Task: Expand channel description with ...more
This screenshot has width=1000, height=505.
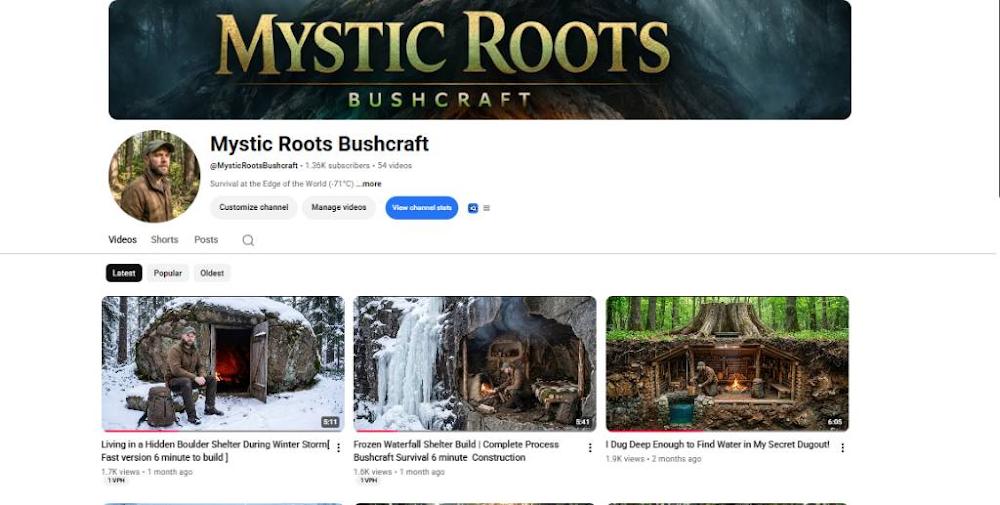Action: coord(369,184)
